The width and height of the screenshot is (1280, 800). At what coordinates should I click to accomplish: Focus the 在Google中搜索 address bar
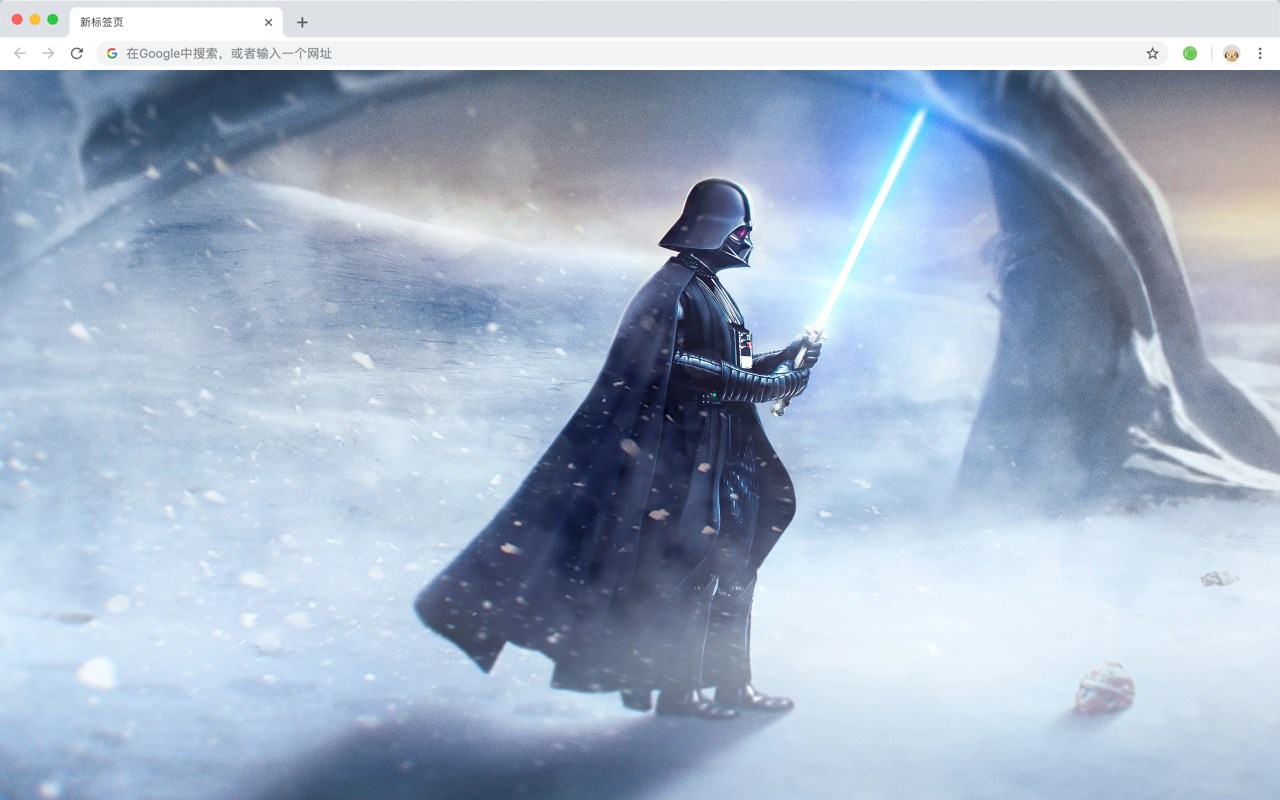tap(632, 53)
